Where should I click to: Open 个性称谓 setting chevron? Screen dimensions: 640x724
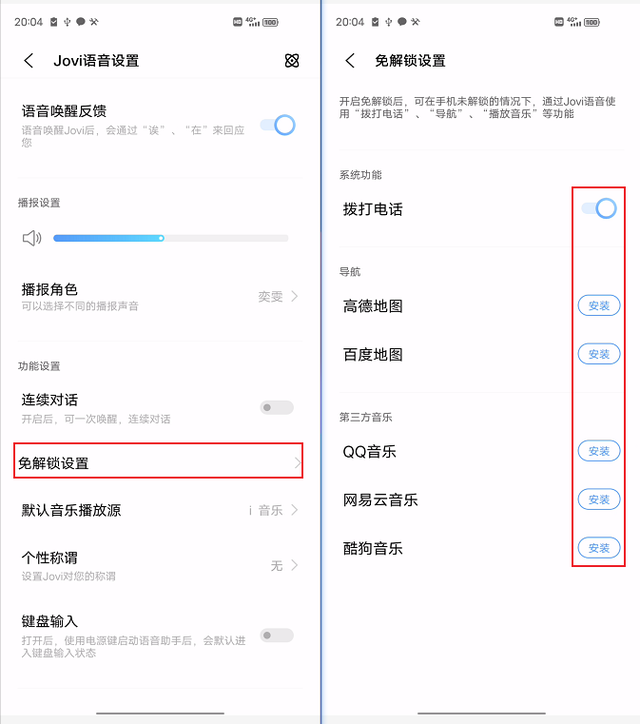295,565
